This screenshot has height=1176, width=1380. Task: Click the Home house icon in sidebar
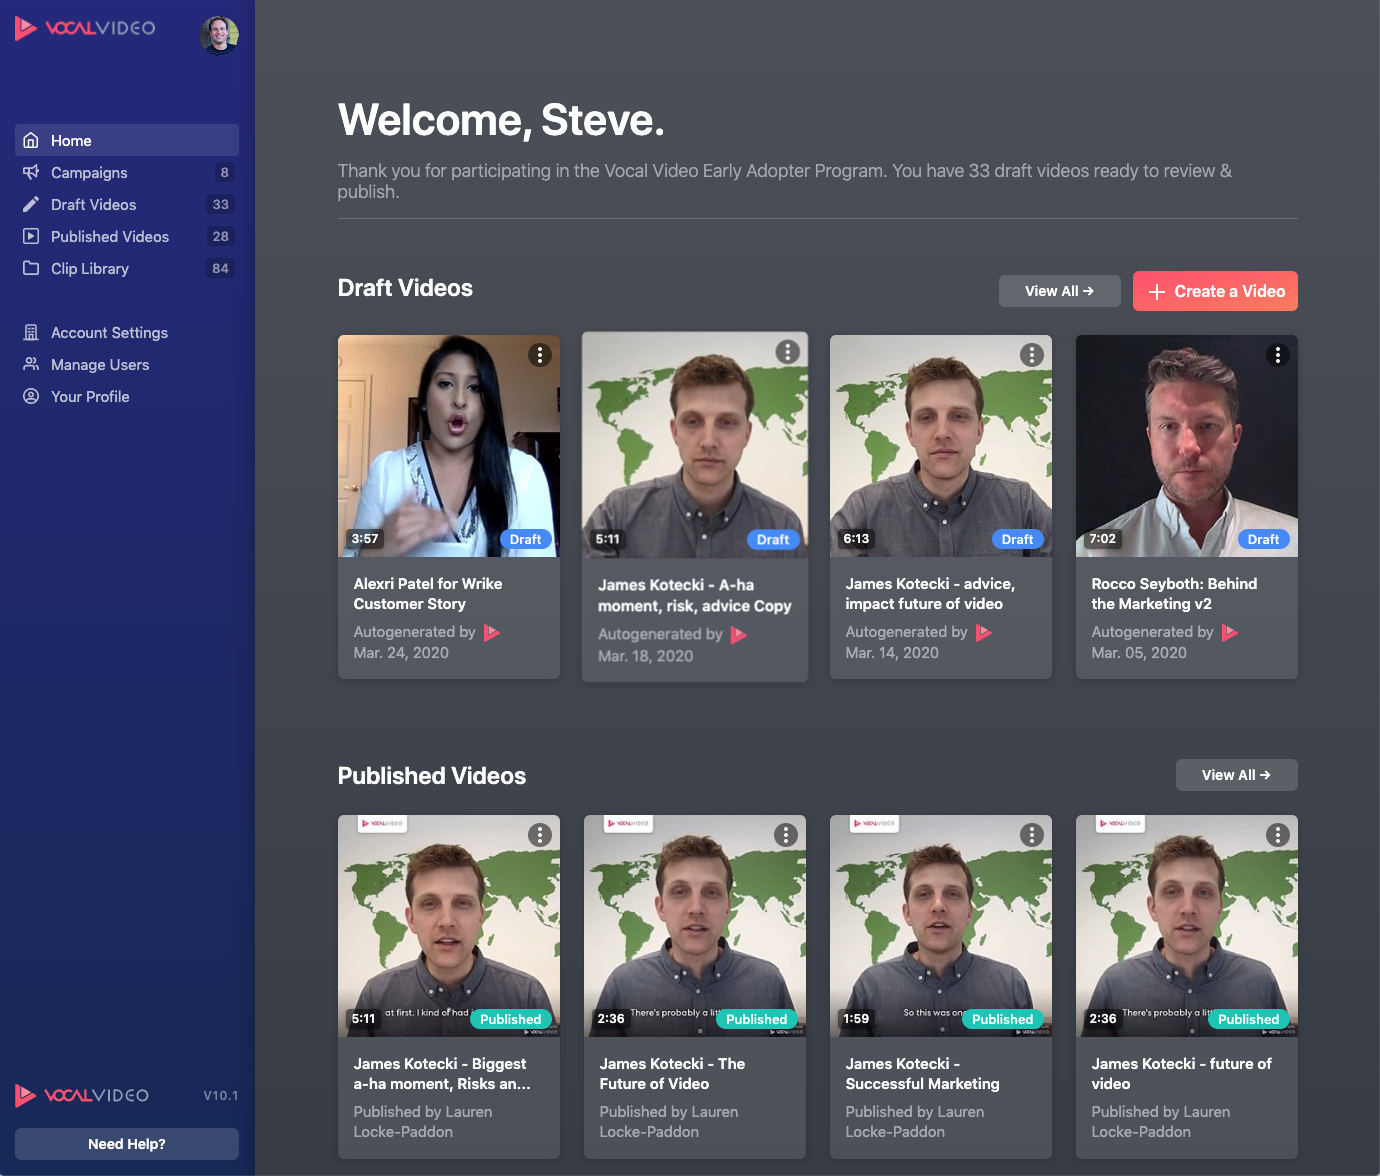coord(31,140)
